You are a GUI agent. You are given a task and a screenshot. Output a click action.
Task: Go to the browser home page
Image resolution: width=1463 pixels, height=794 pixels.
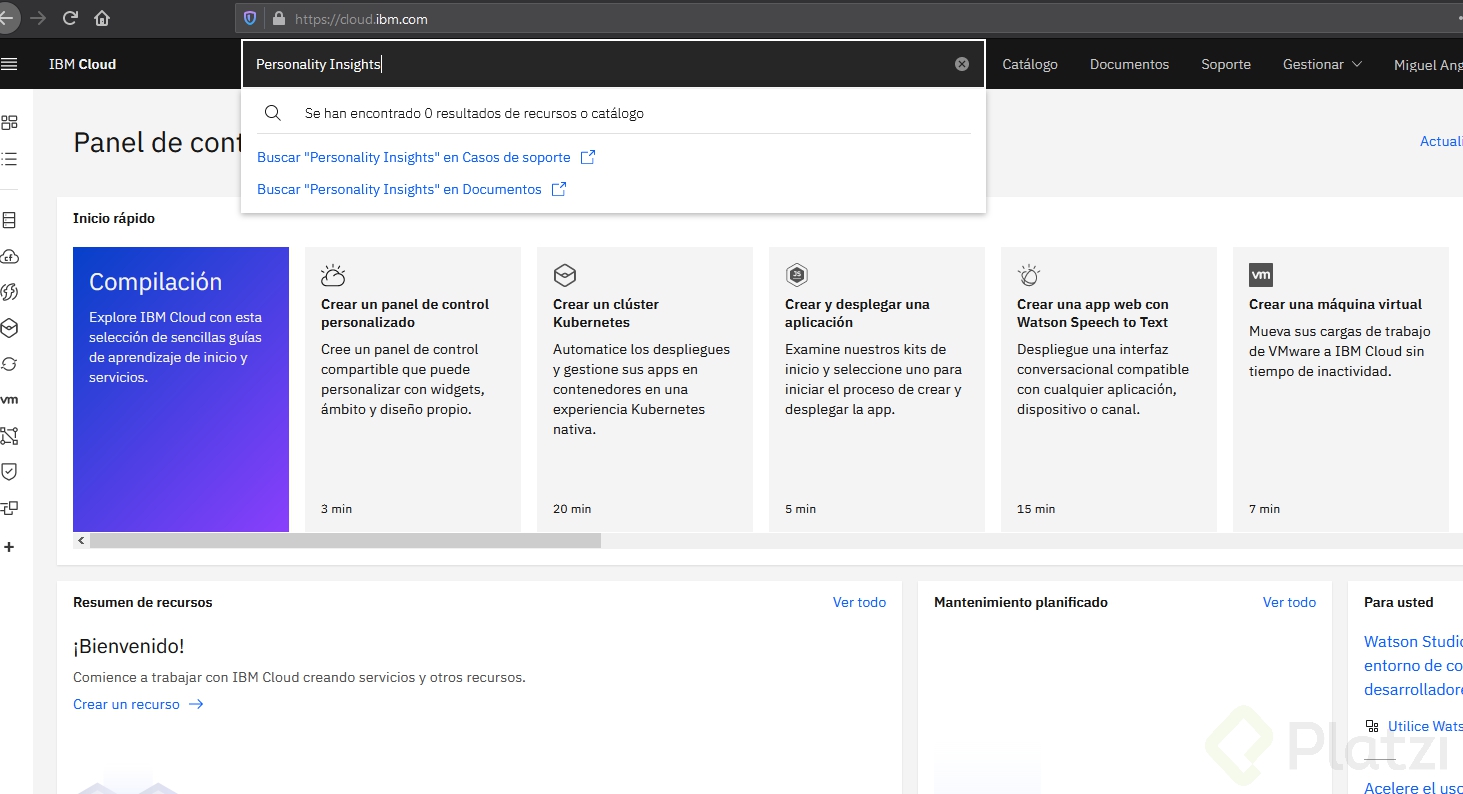101,18
